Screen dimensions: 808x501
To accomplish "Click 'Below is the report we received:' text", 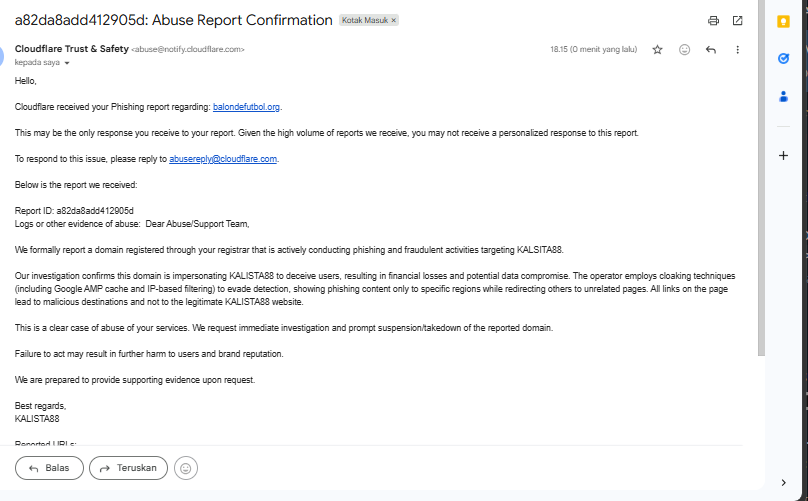I will click(76, 185).
